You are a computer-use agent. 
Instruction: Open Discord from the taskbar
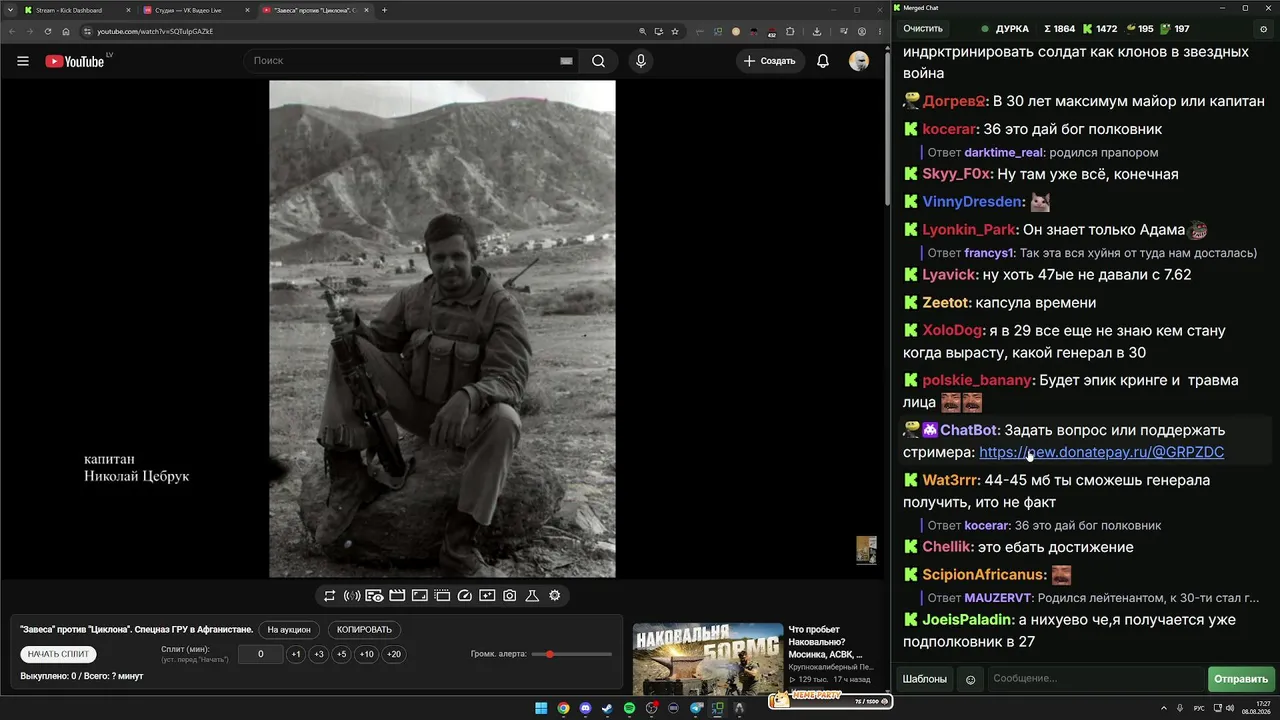[585, 708]
